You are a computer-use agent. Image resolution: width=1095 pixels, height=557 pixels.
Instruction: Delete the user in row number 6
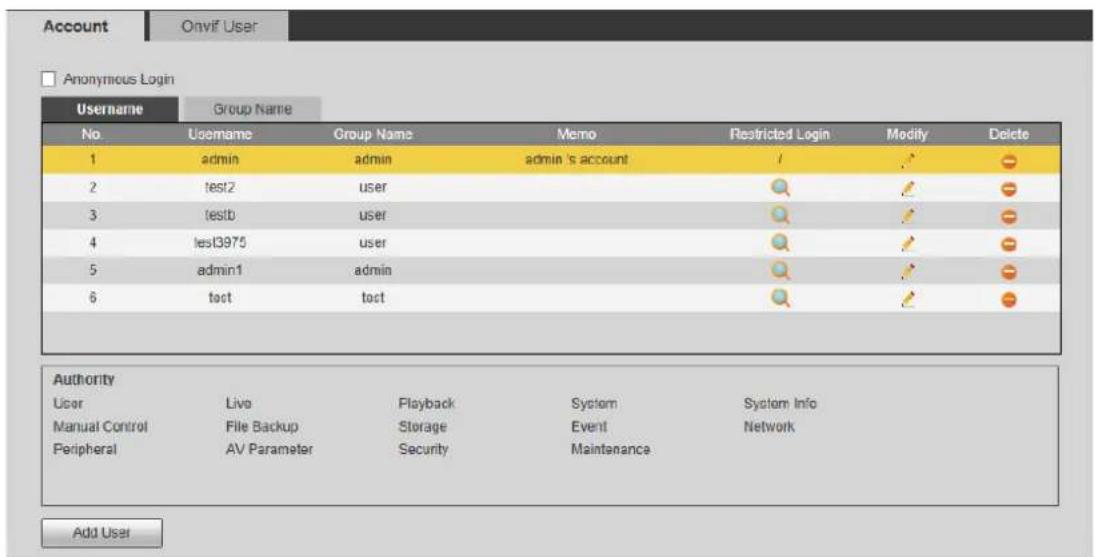pyautogui.click(x=1009, y=300)
